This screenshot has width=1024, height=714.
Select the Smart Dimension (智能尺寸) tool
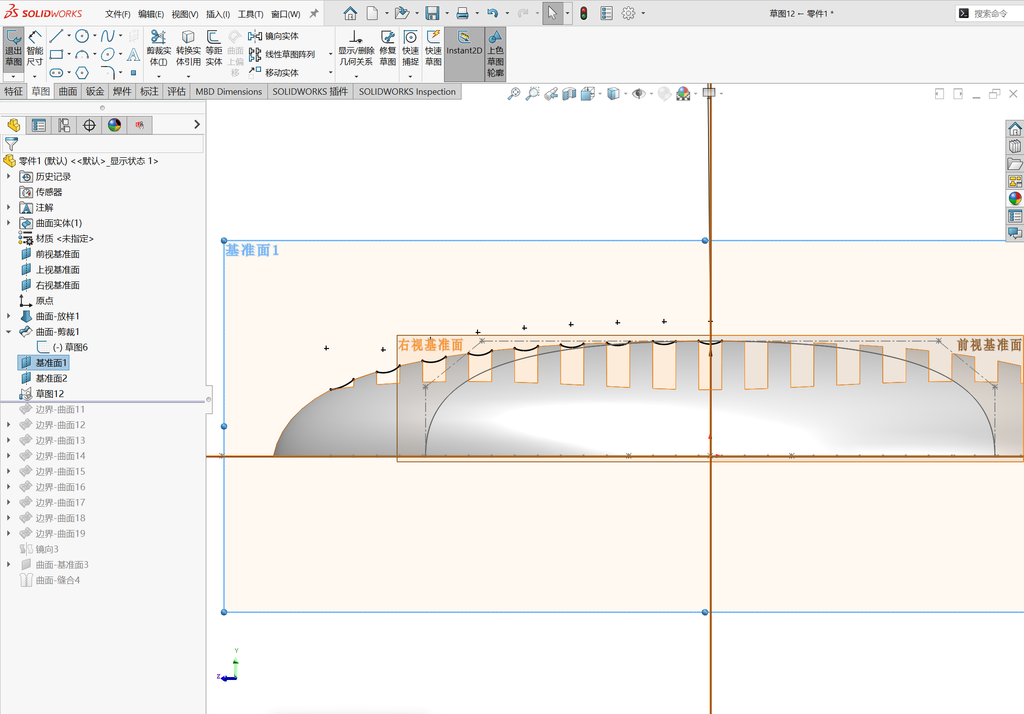point(35,49)
